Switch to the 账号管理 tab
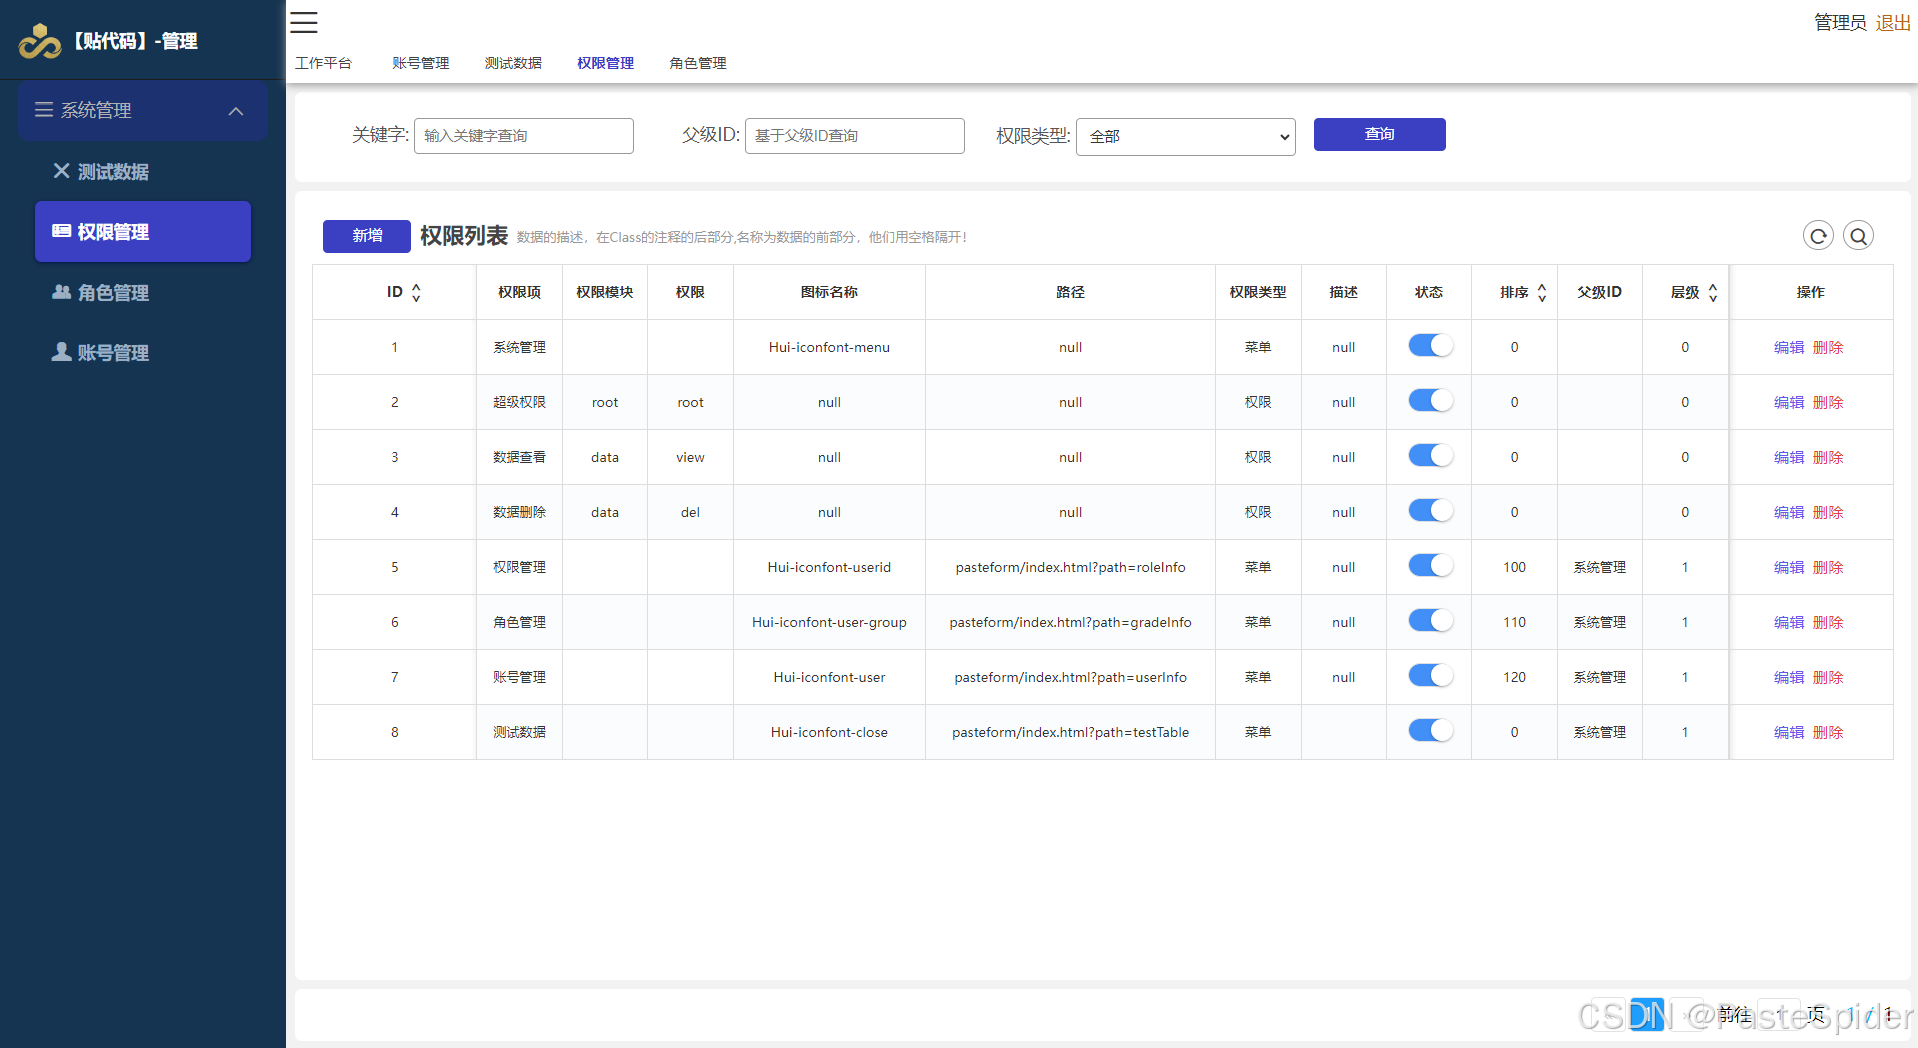The height and width of the screenshot is (1048, 1918). point(420,63)
